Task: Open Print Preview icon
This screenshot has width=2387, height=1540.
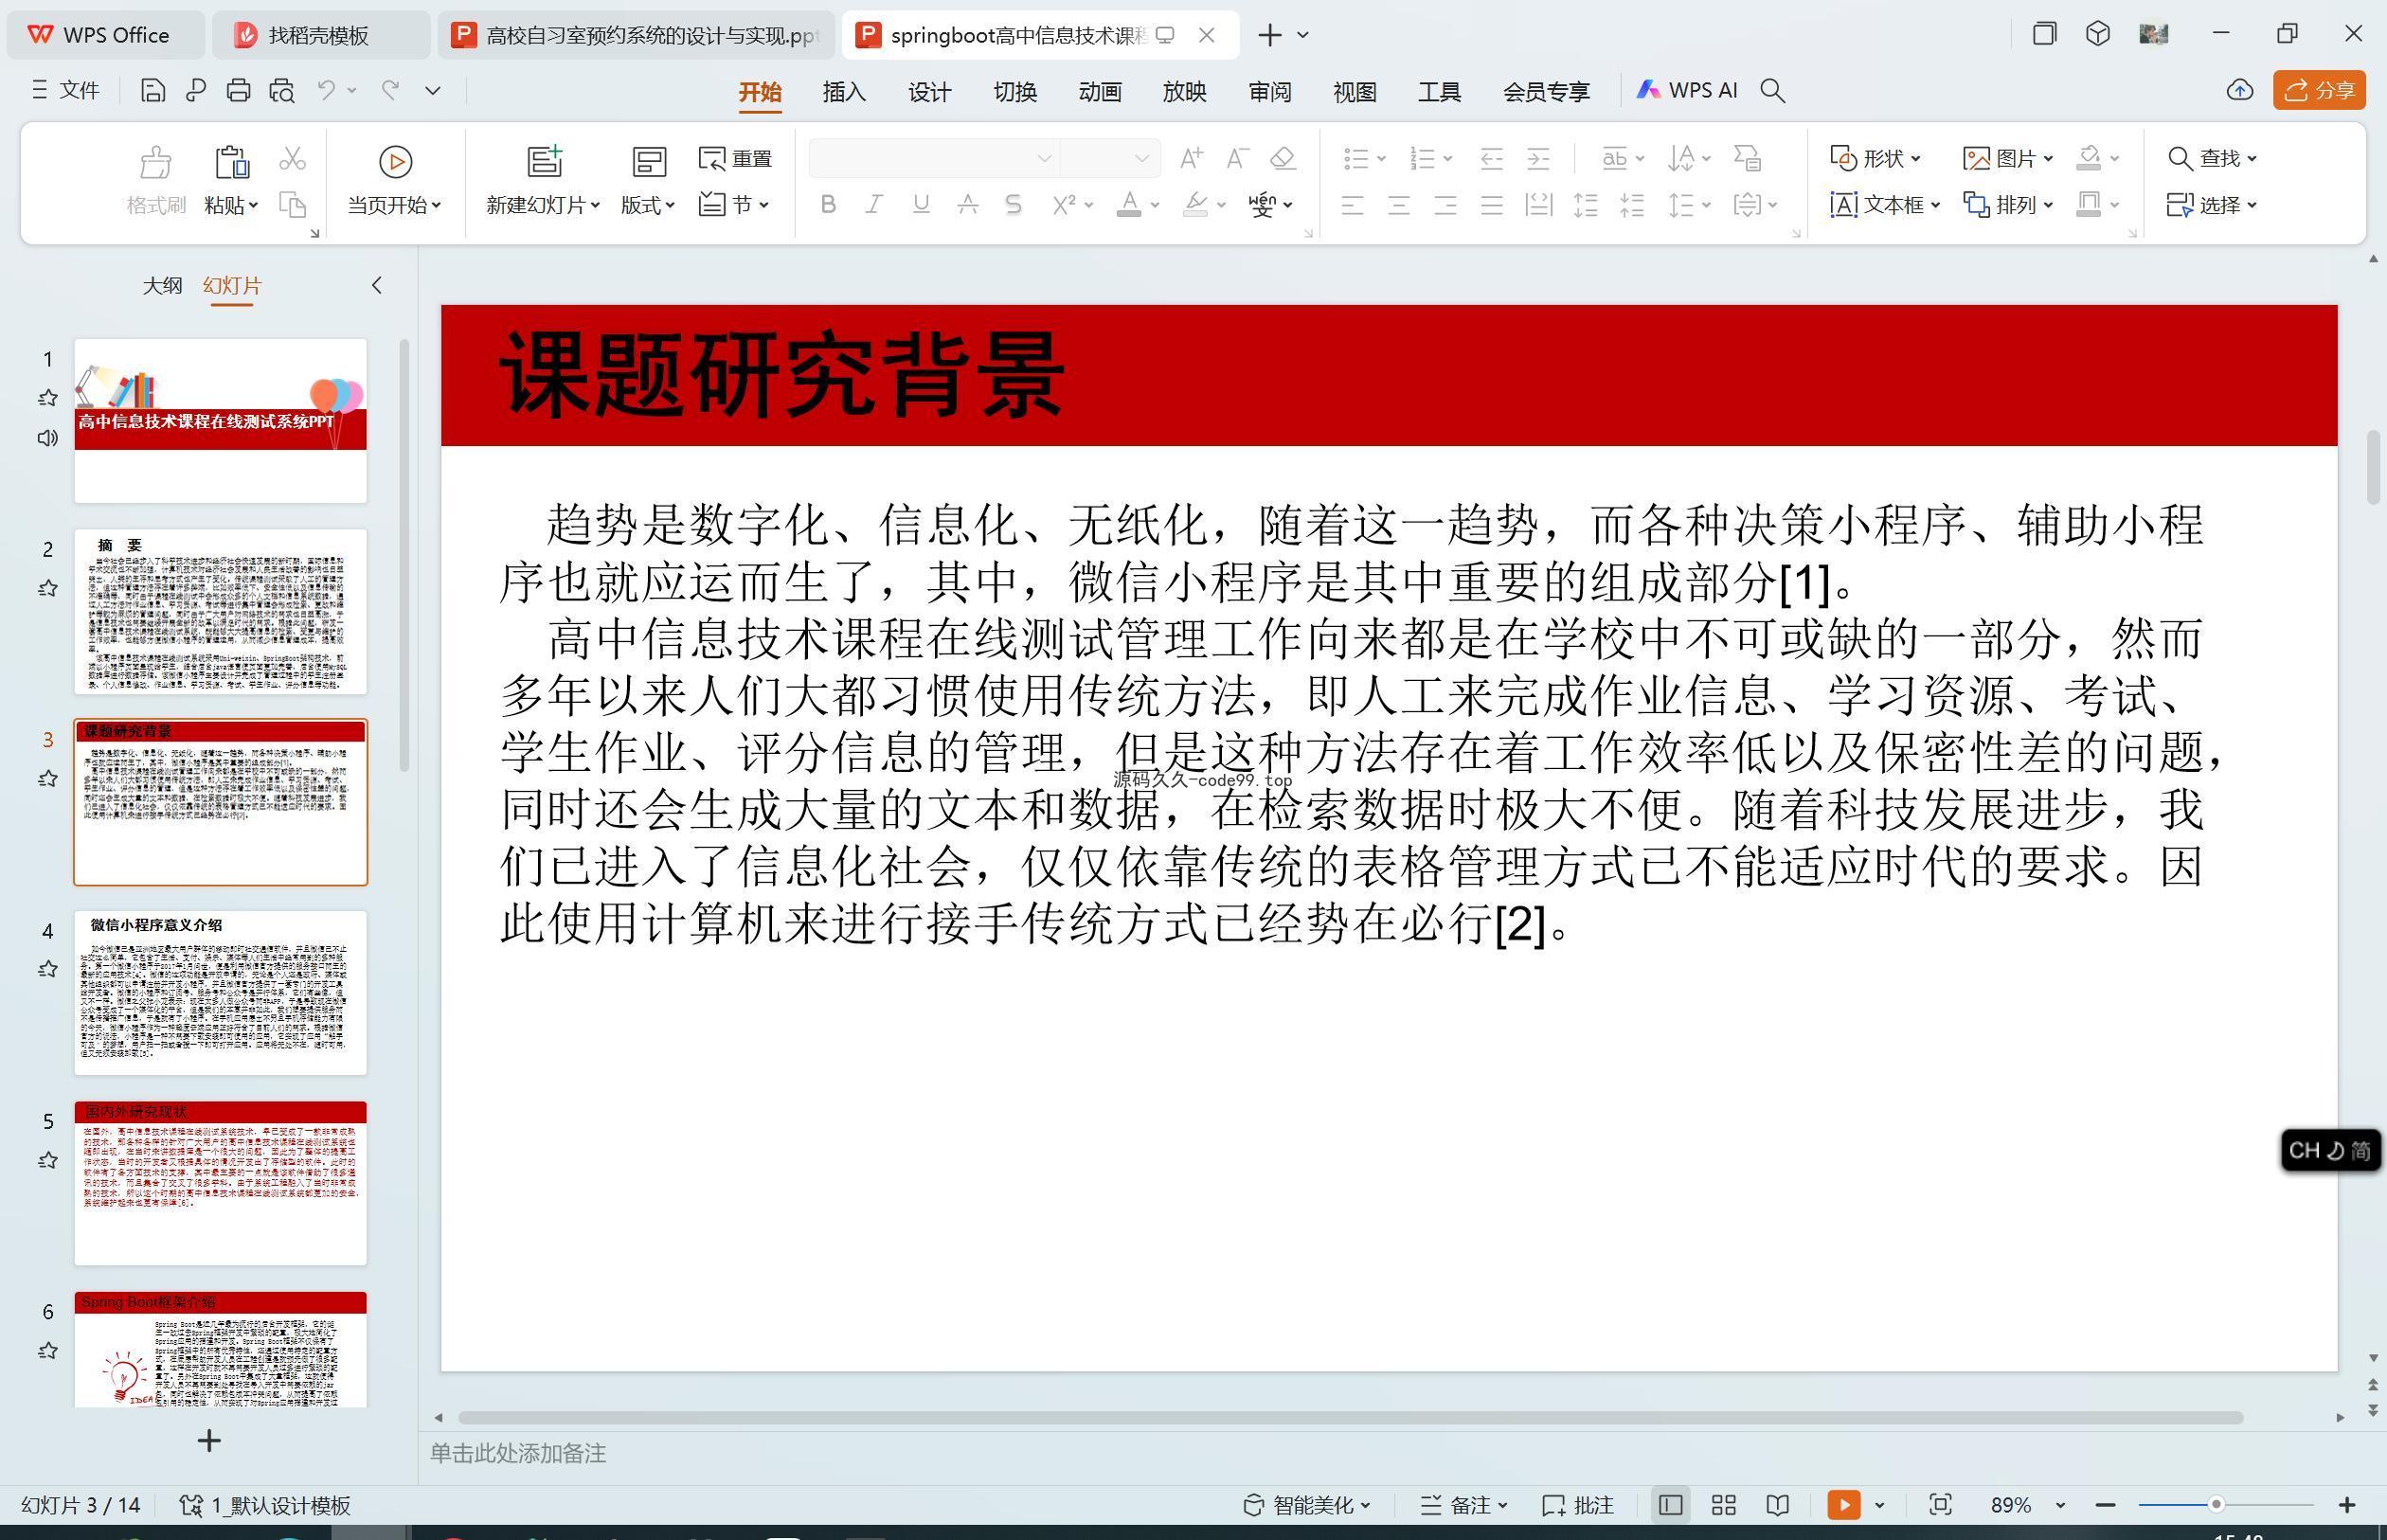Action: (282, 91)
